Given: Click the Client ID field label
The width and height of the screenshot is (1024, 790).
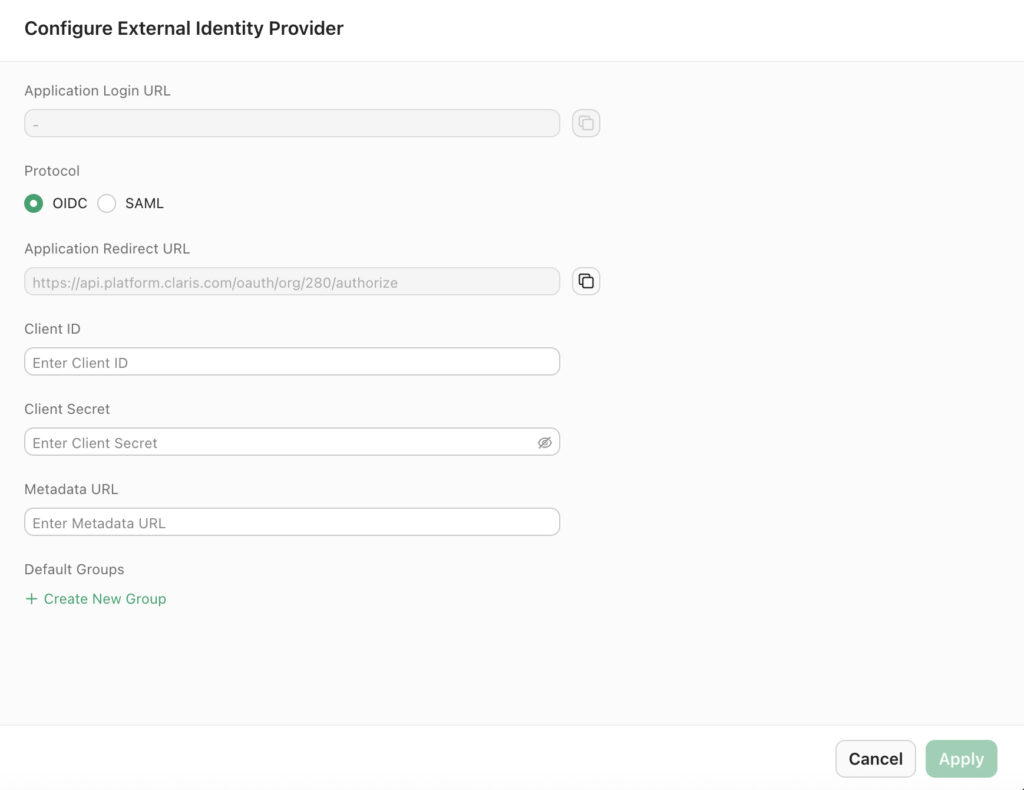Looking at the screenshot, I should click(52, 329).
